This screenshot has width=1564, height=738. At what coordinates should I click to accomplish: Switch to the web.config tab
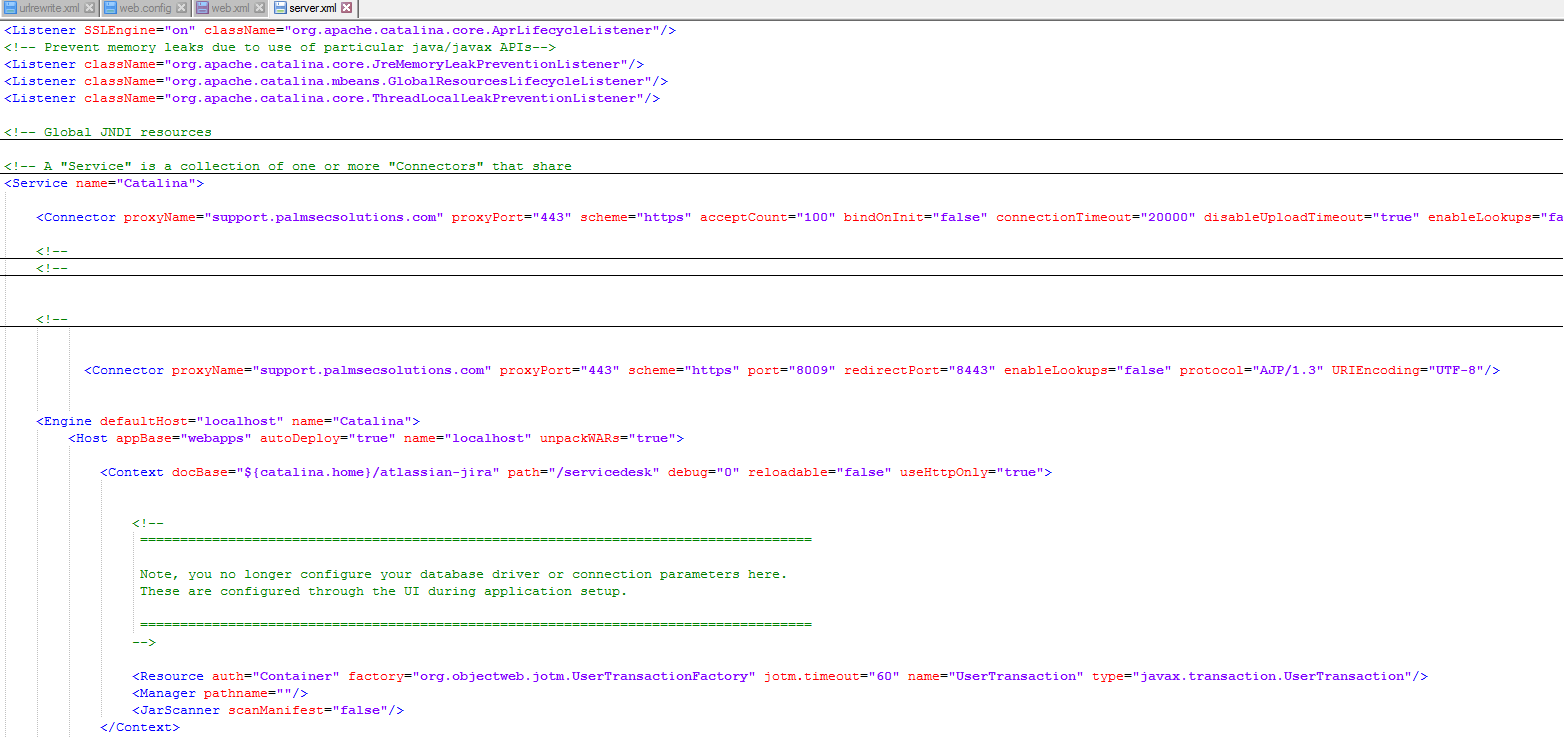pyautogui.click(x=146, y=8)
